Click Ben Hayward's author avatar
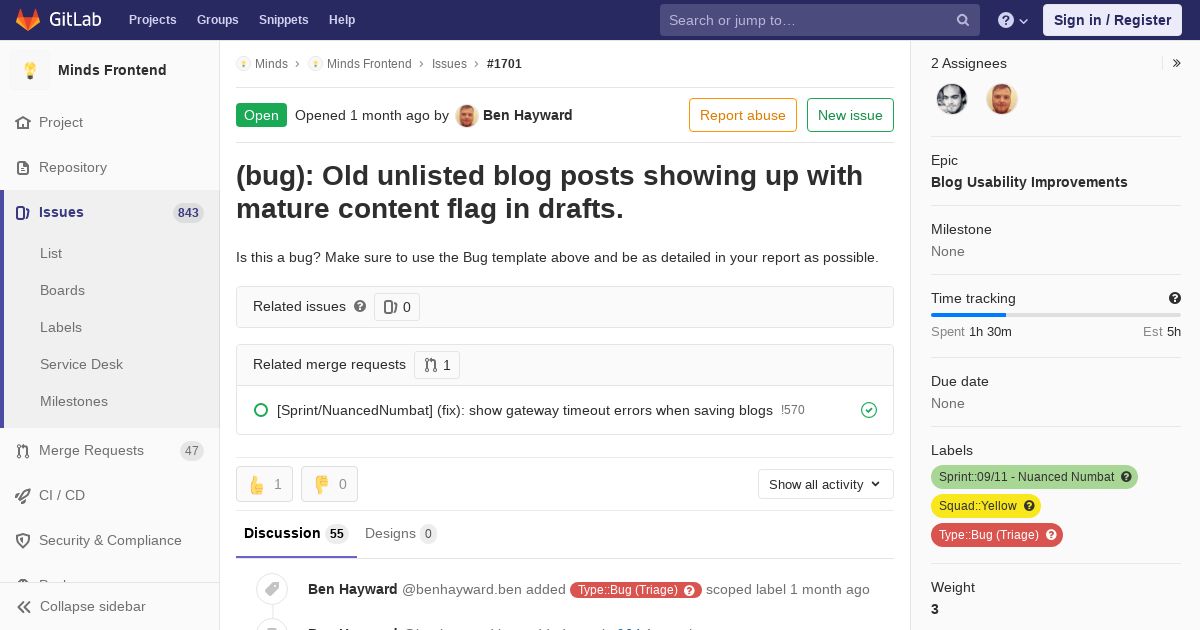The width and height of the screenshot is (1200, 630). pos(467,115)
